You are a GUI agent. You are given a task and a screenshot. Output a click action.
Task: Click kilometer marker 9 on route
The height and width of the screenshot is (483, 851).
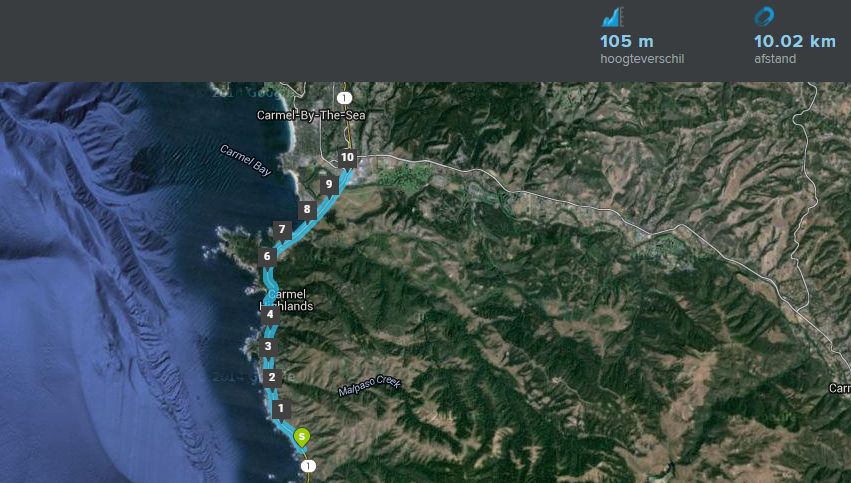[329, 185]
